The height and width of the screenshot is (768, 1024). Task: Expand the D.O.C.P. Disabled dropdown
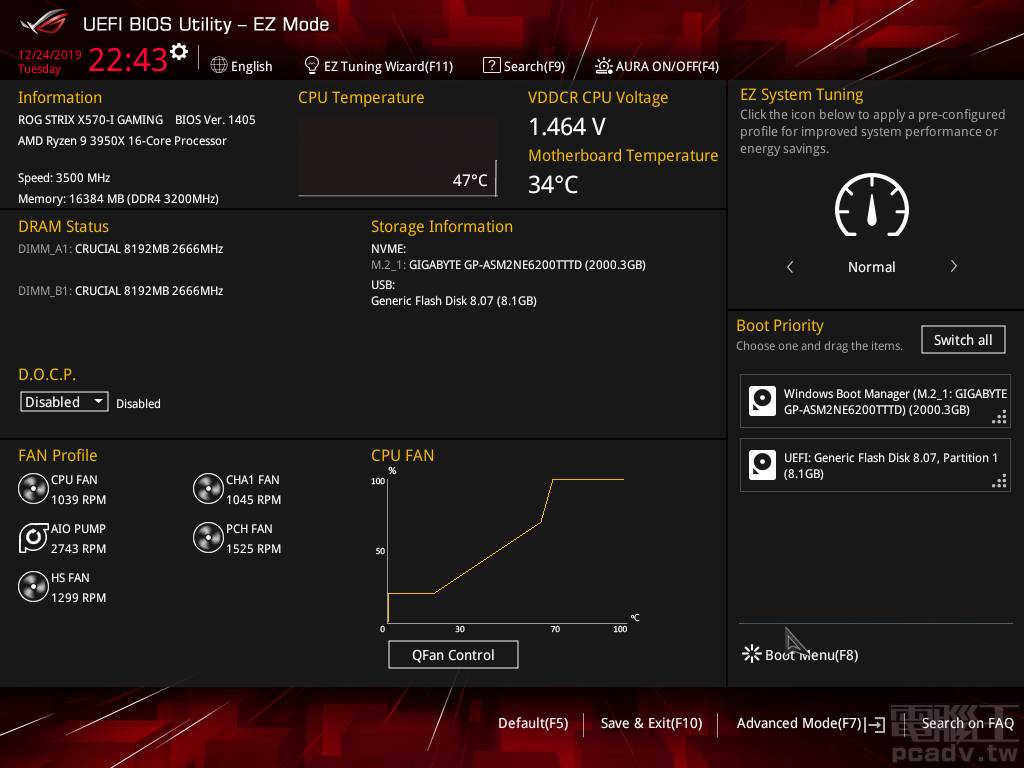(x=65, y=402)
